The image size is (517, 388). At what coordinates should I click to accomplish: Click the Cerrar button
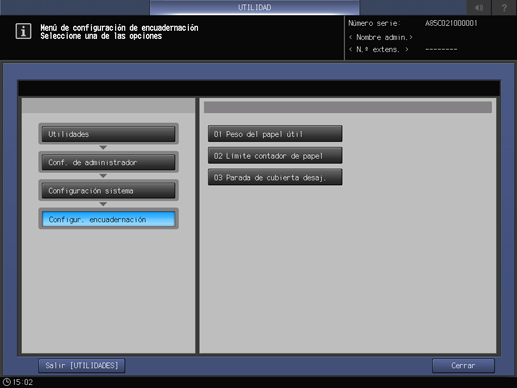[x=463, y=366]
